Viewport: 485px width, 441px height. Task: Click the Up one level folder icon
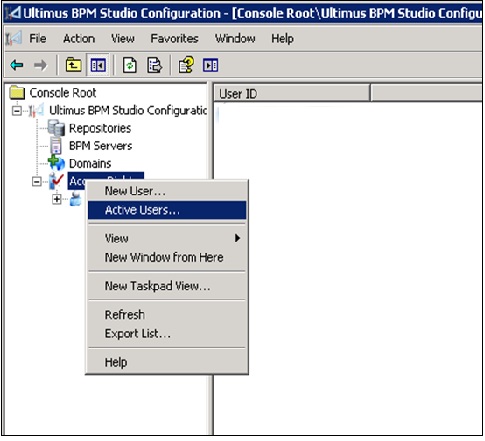pyautogui.click(x=73, y=65)
